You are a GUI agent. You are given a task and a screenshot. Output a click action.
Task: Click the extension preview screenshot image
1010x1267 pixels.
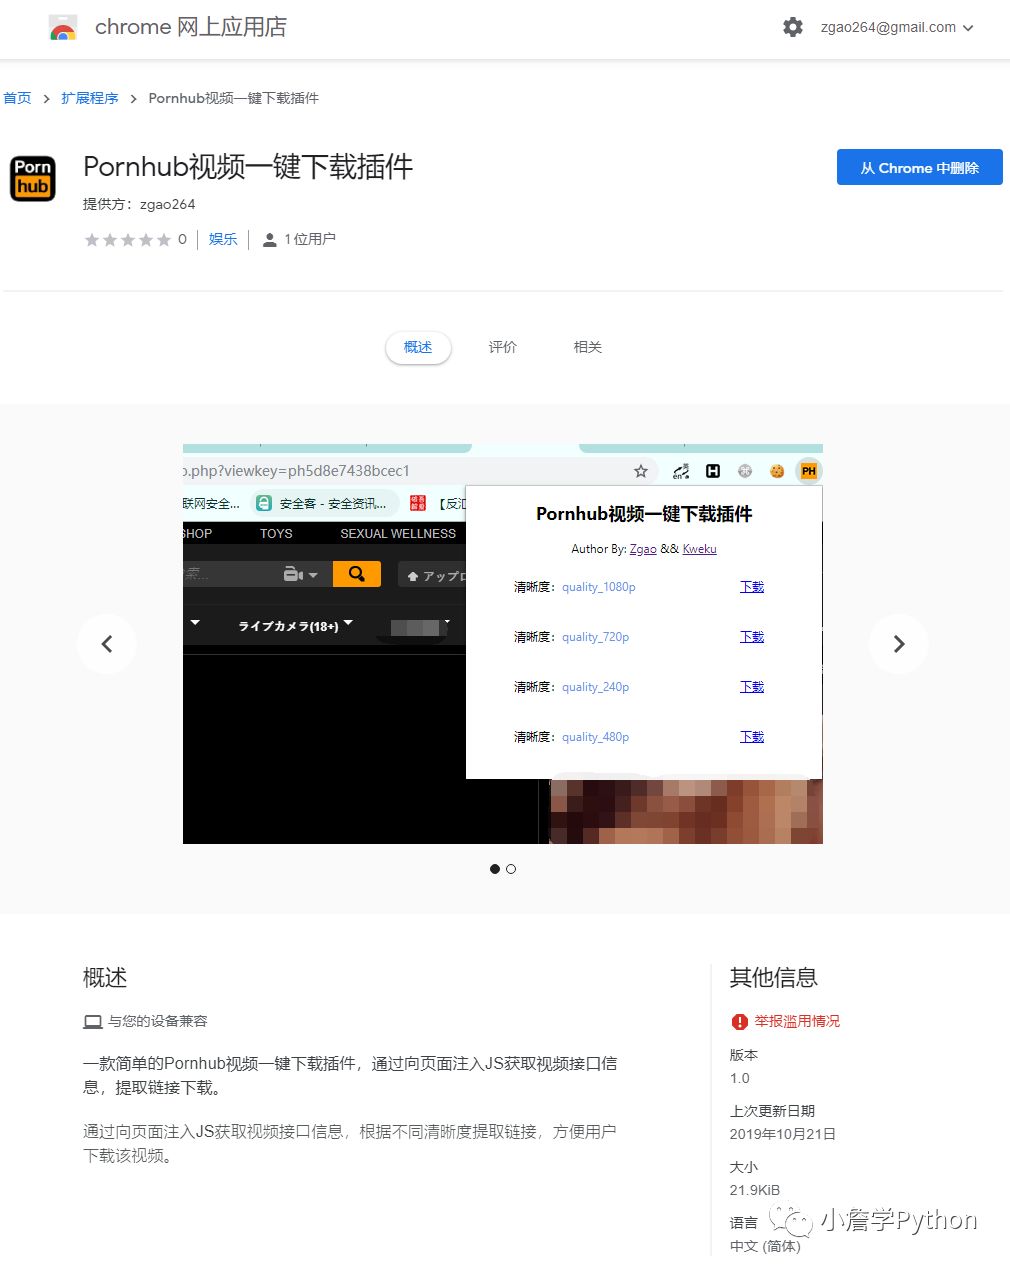pyautogui.click(x=503, y=644)
